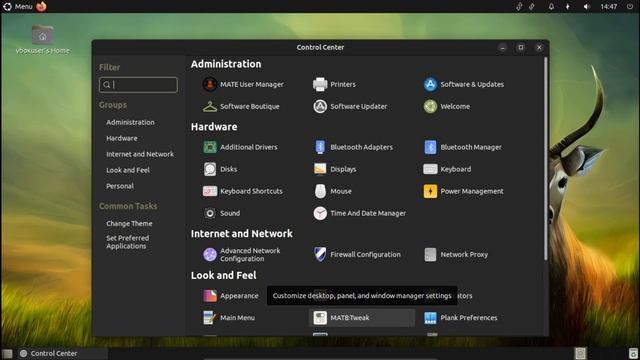640x360 pixels.
Task: Open Bluetooth Adapters icon
Action: point(320,147)
